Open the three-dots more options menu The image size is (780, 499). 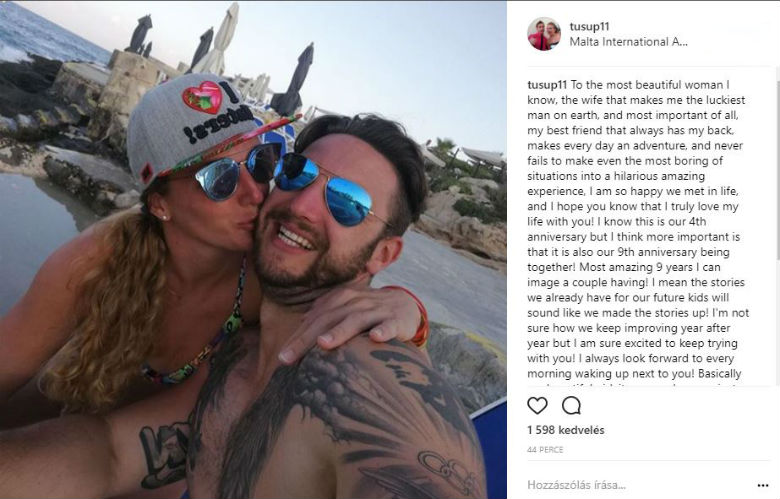click(x=763, y=485)
